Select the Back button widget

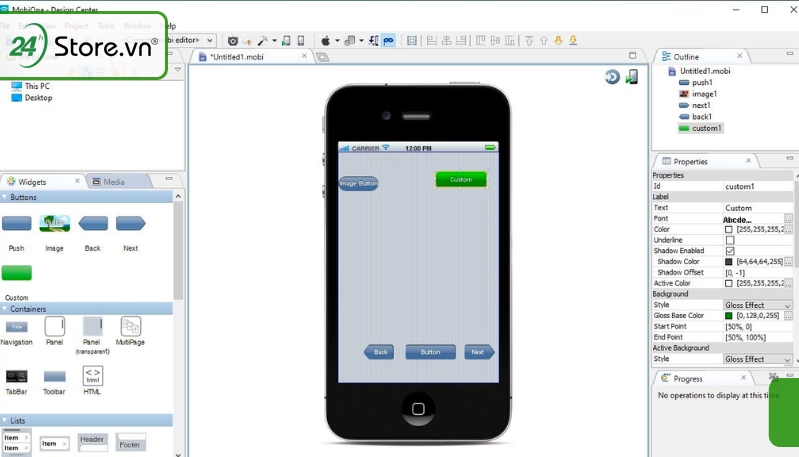(93, 223)
